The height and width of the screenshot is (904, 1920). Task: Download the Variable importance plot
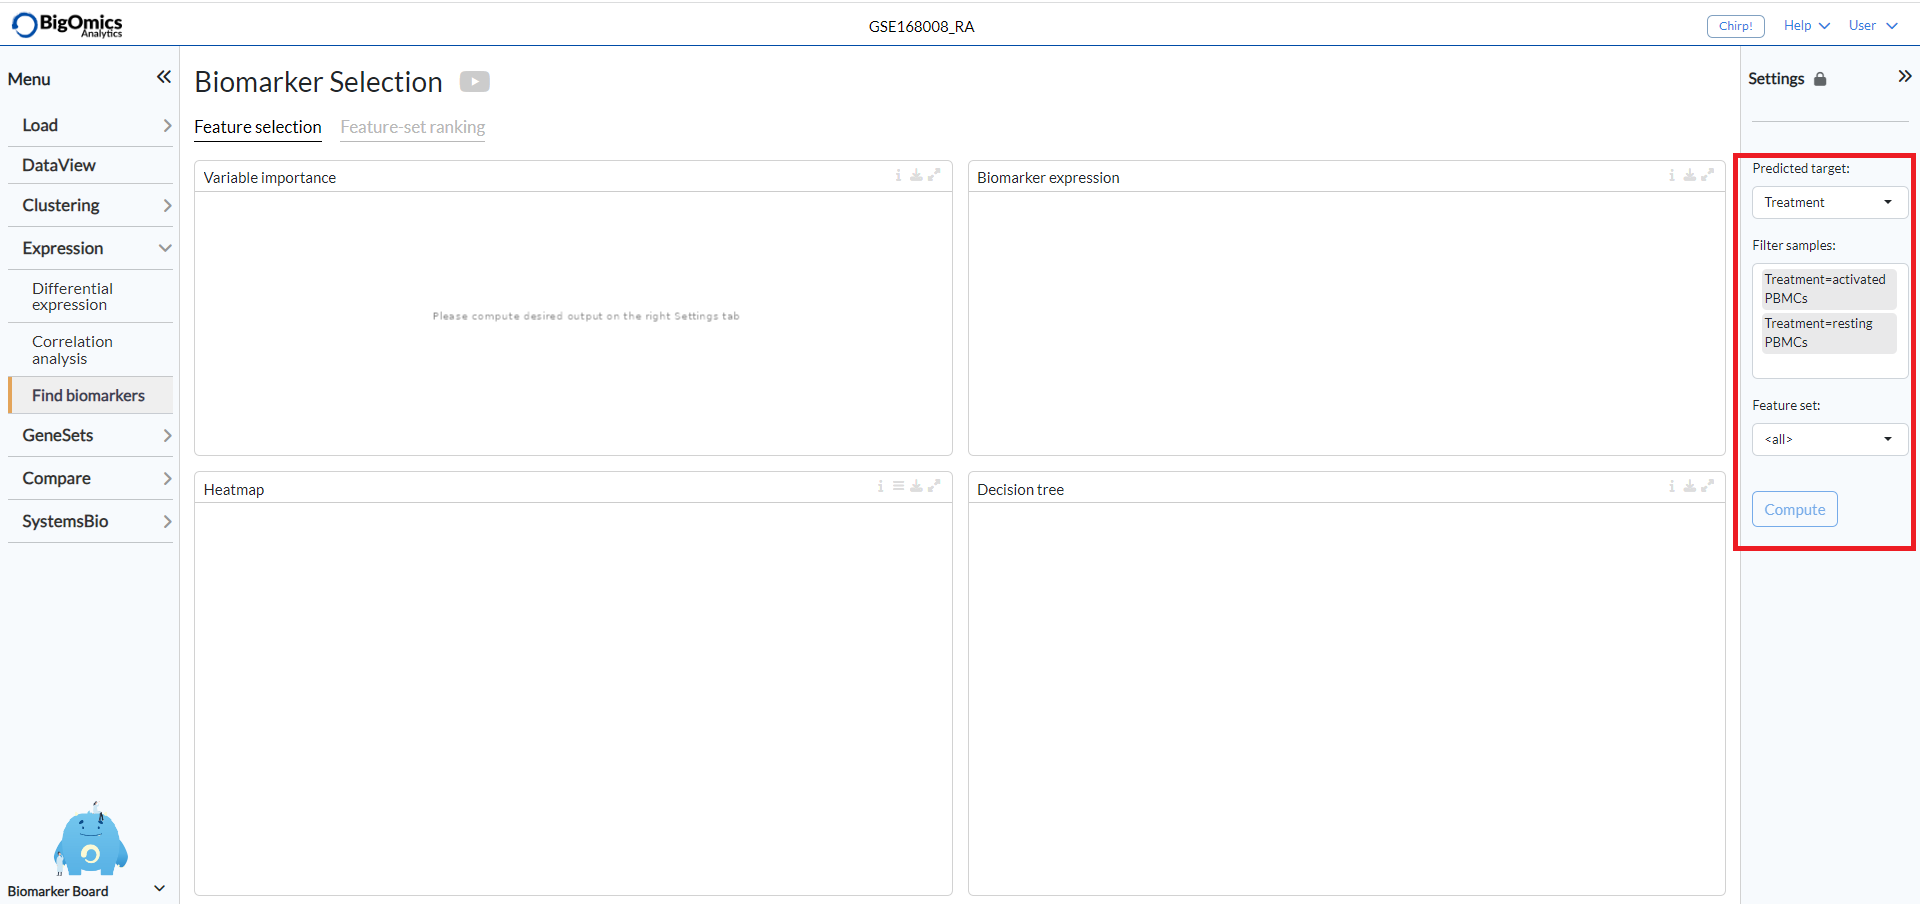pyautogui.click(x=917, y=175)
